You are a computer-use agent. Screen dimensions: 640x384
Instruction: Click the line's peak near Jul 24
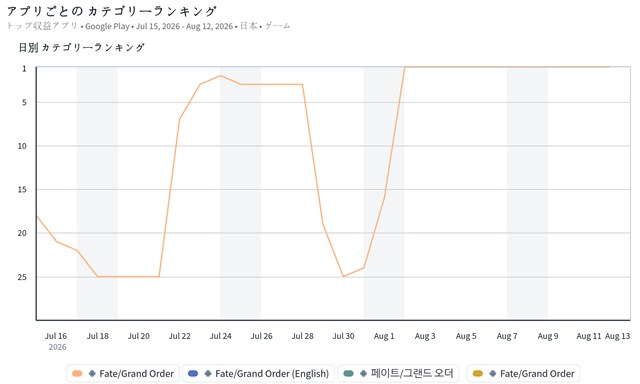220,75
